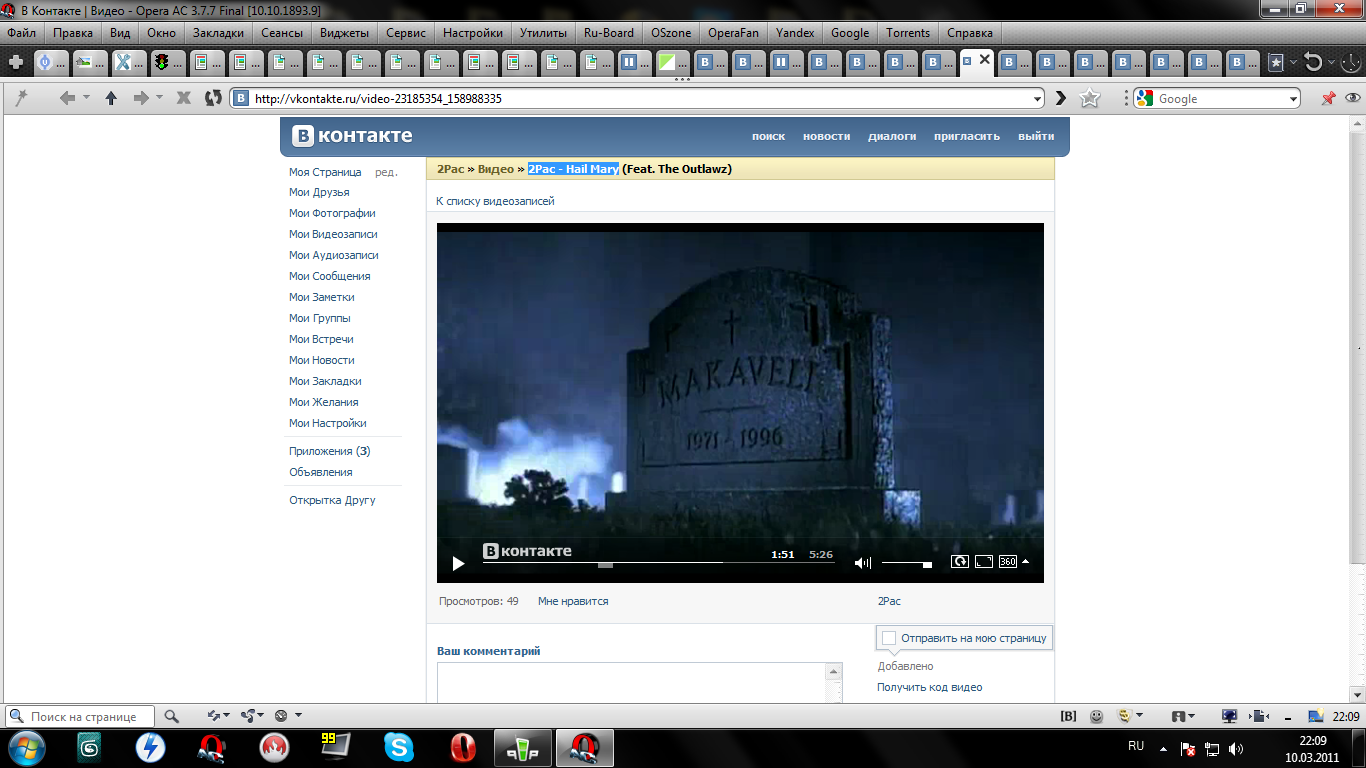Image resolution: width=1366 pixels, height=768 pixels.
Task: Click 'Видео' in the breadcrumb
Action: [496, 169]
